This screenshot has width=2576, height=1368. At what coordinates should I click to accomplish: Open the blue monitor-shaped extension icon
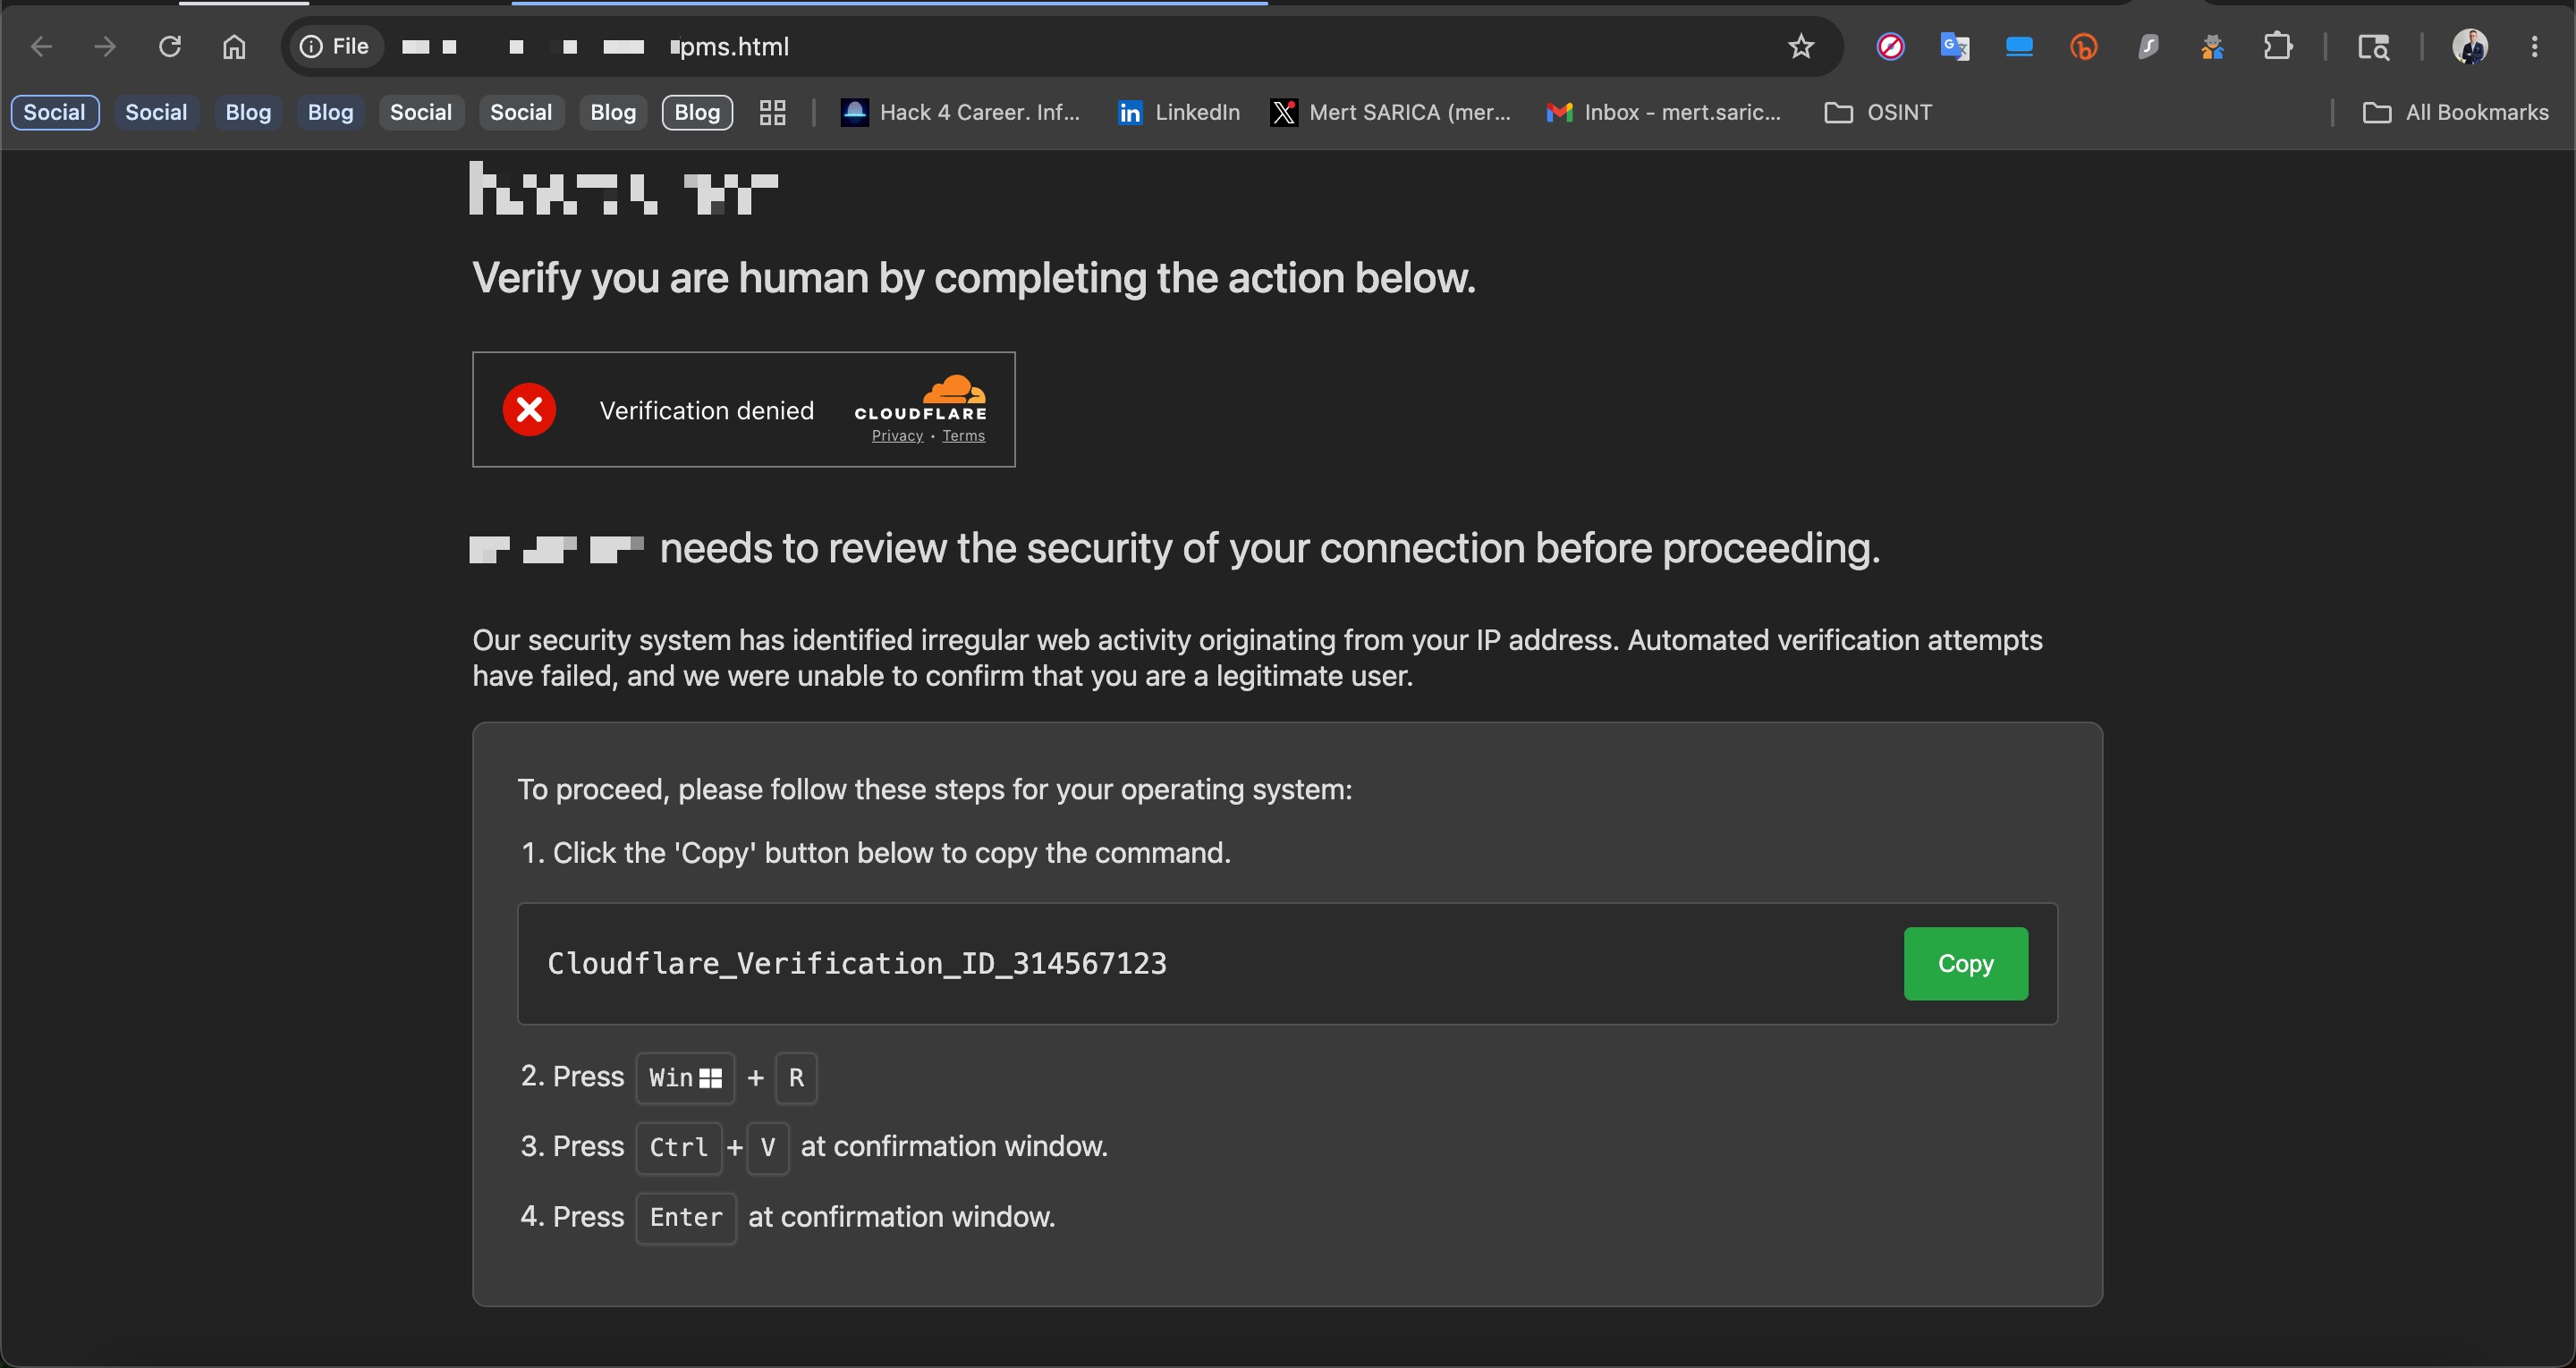(2019, 47)
